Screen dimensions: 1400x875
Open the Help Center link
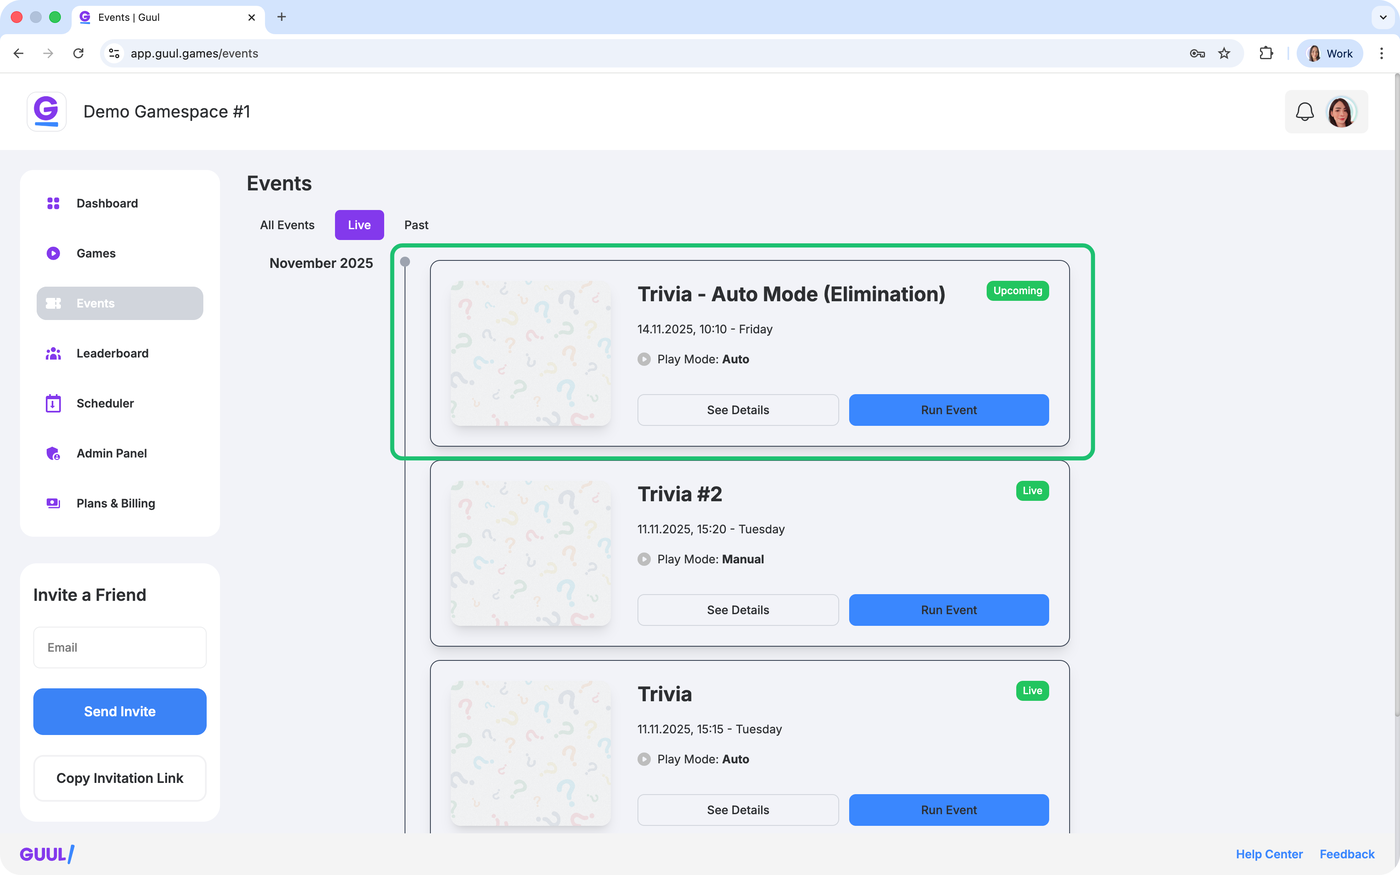(1269, 854)
